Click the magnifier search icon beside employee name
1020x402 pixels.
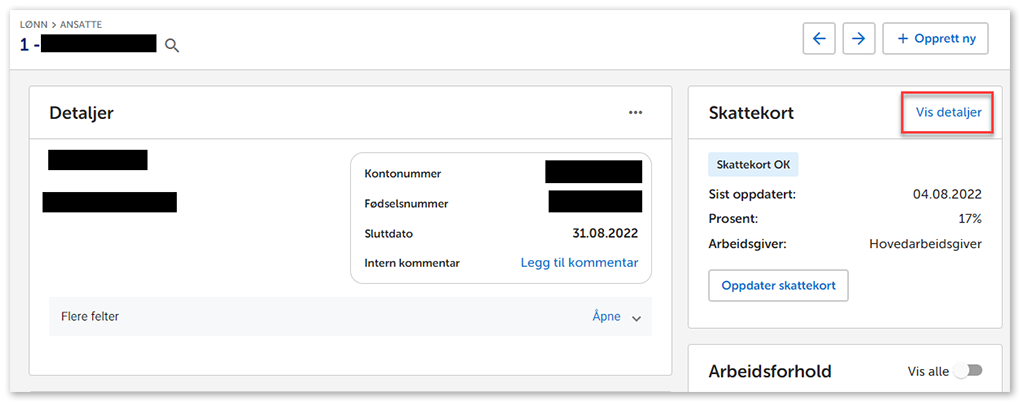[x=172, y=46]
